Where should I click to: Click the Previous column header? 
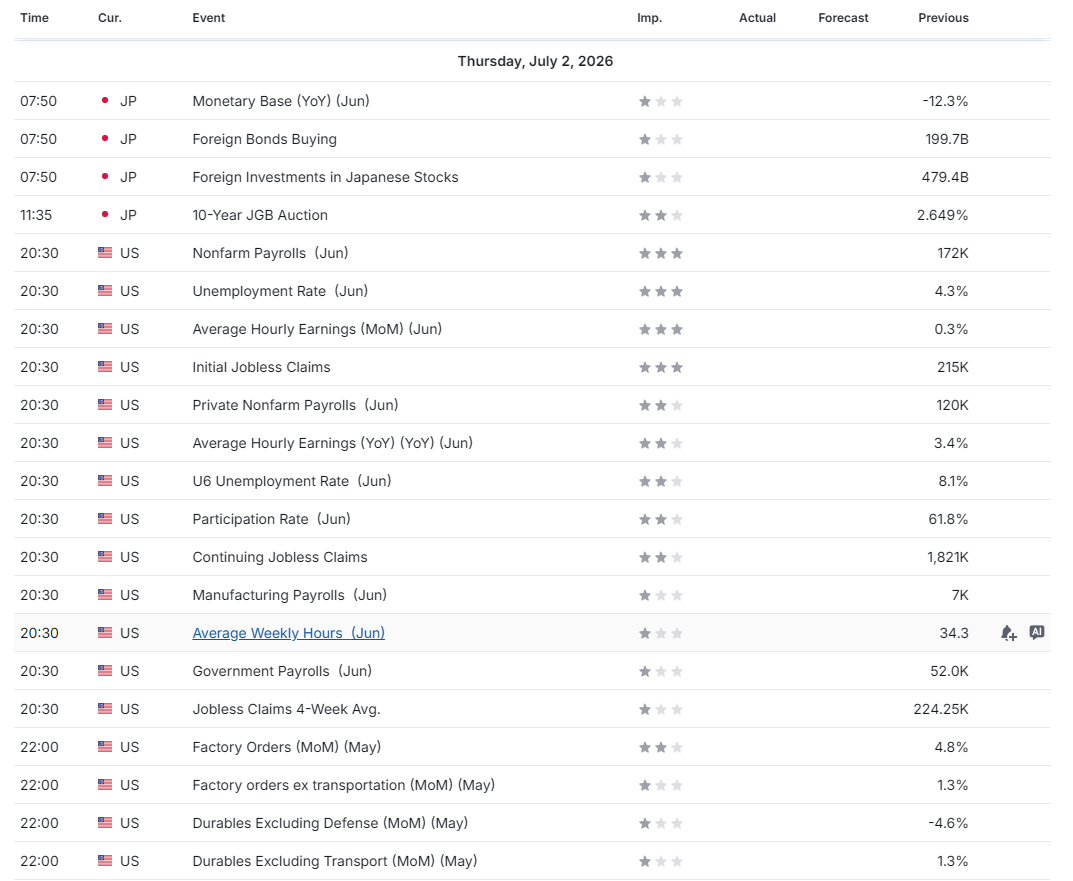point(943,18)
